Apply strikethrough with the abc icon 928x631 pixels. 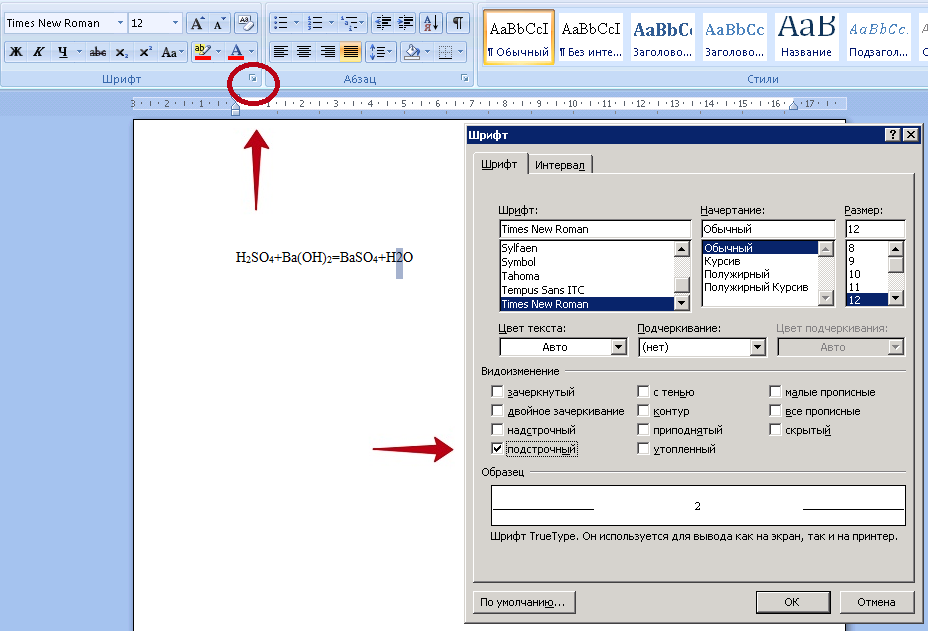(98, 52)
